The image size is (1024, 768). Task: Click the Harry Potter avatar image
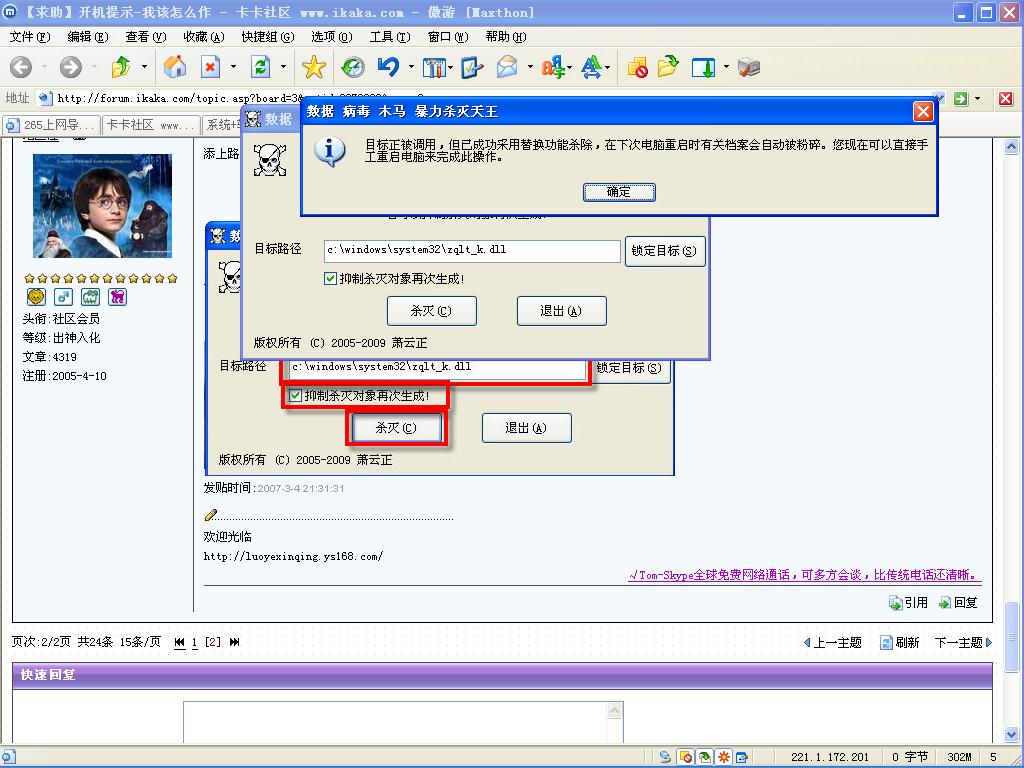point(103,206)
